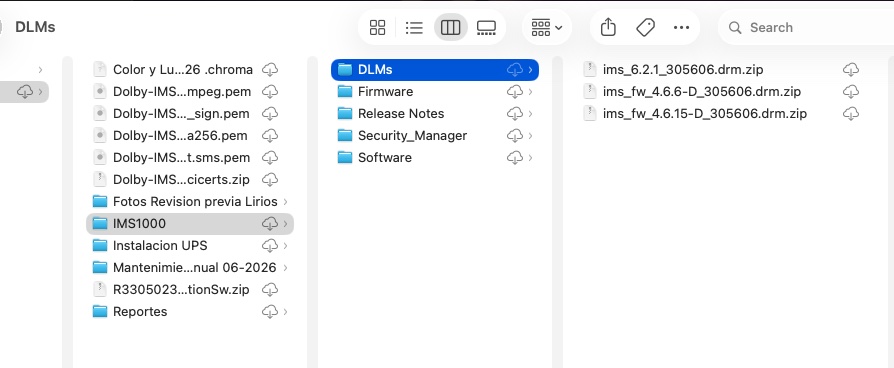
Task: Click the Share toolbar icon
Action: click(x=608, y=27)
